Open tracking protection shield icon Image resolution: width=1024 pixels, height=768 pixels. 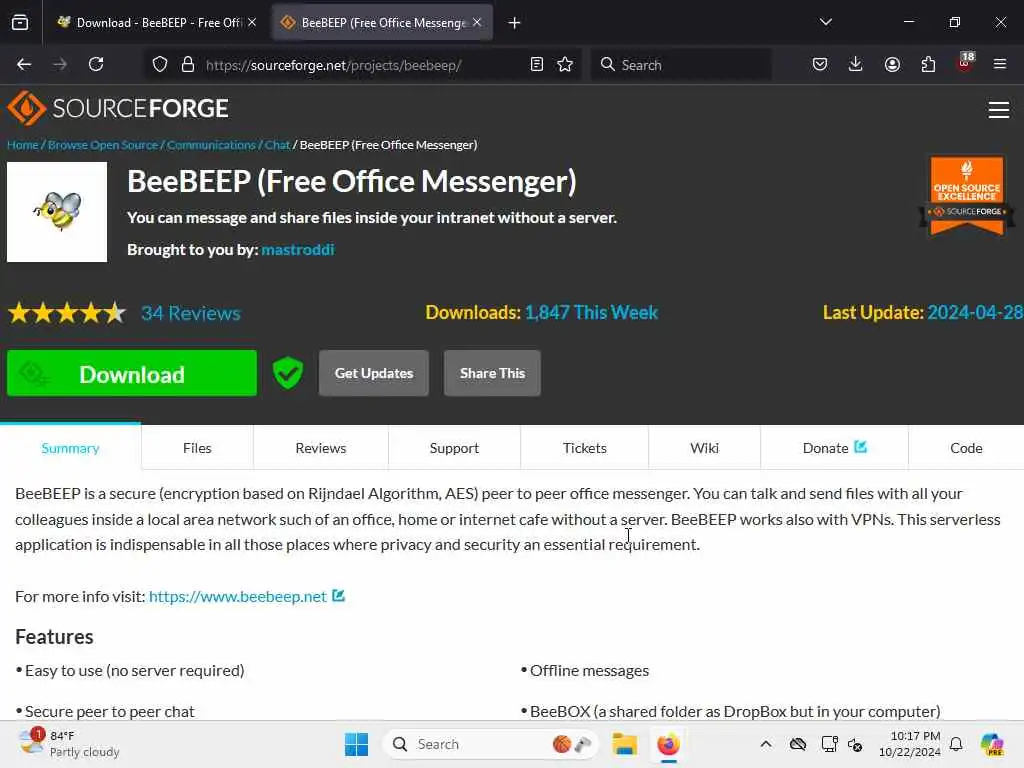coord(159,64)
